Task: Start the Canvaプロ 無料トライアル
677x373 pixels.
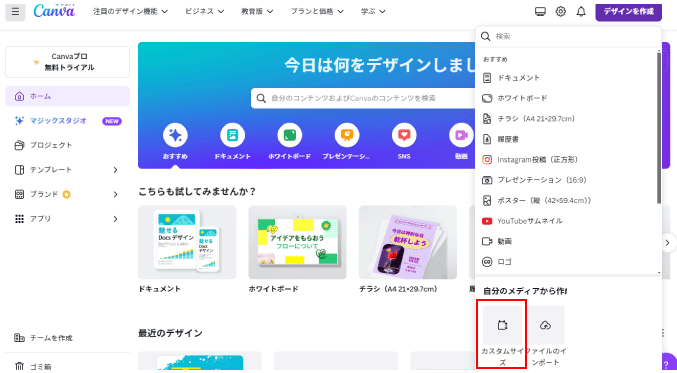Action: pyautogui.click(x=67, y=62)
